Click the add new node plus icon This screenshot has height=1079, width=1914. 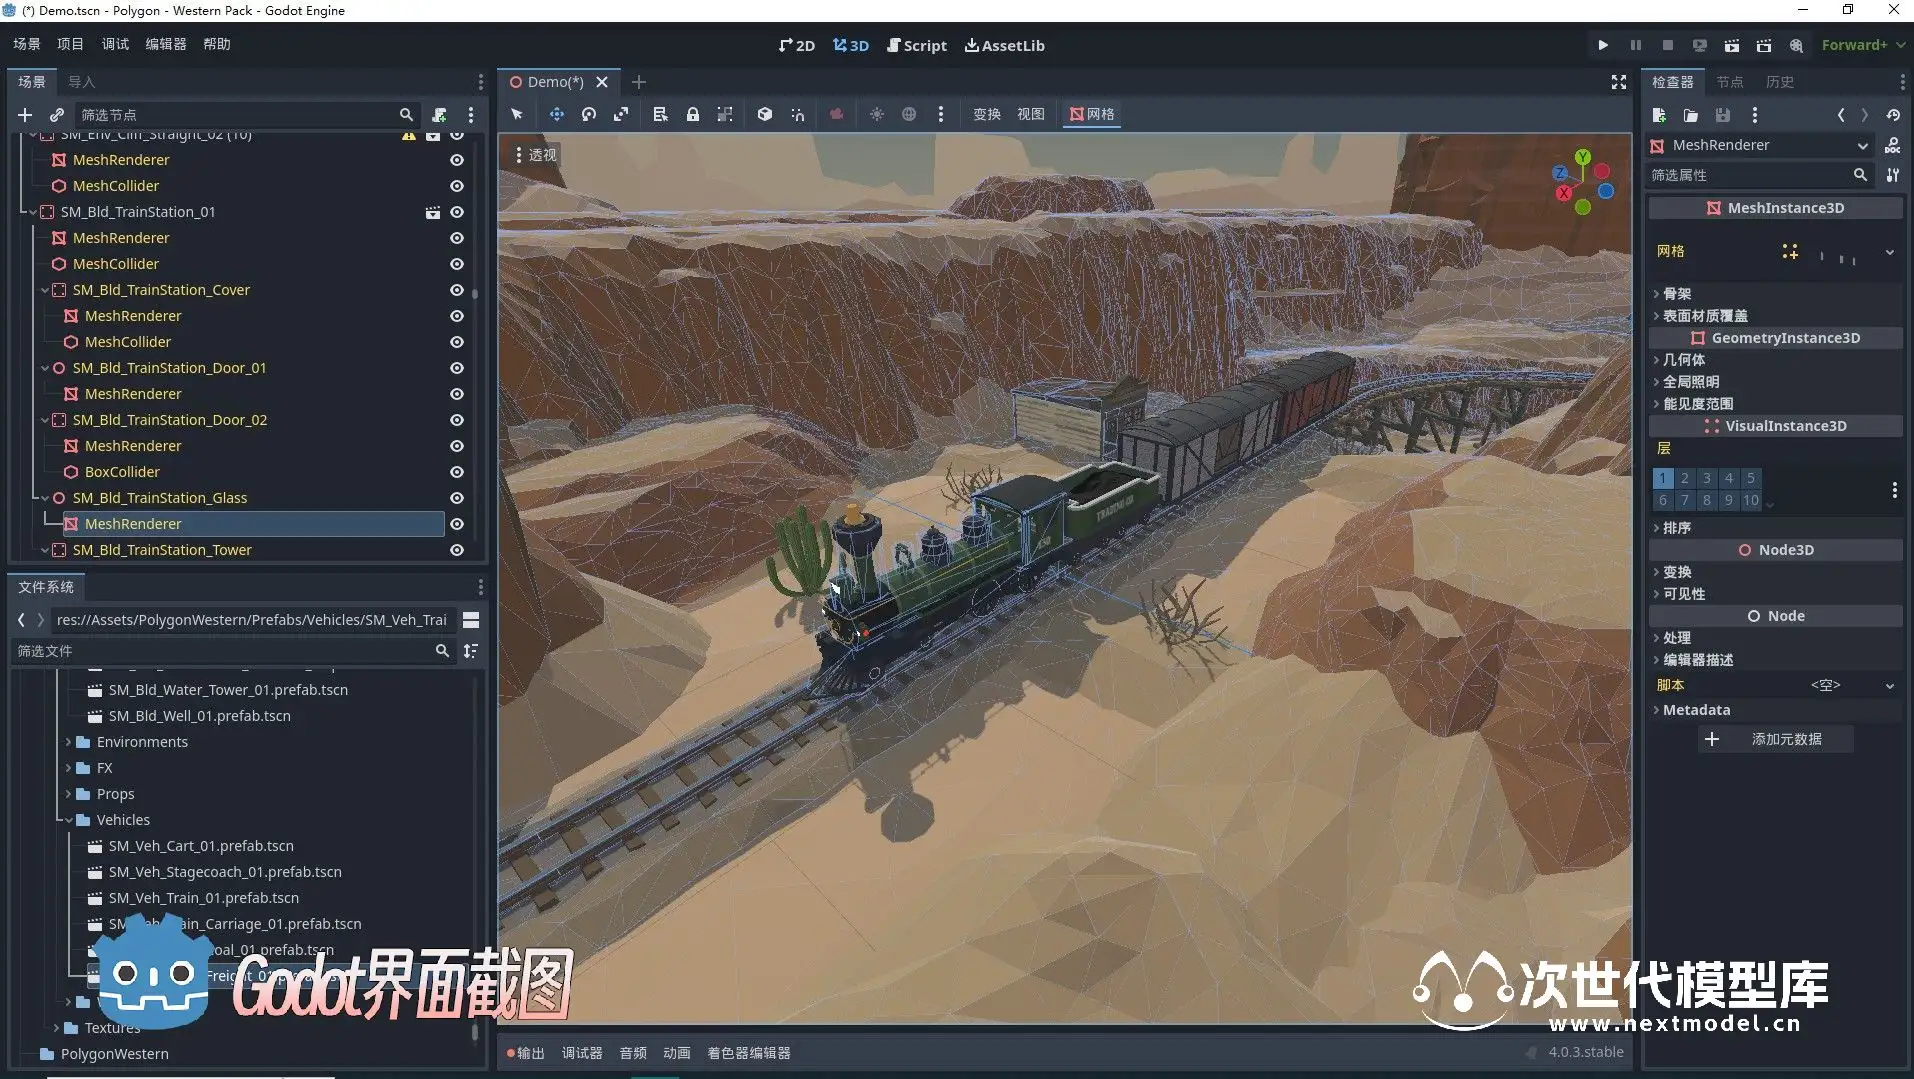[25, 115]
